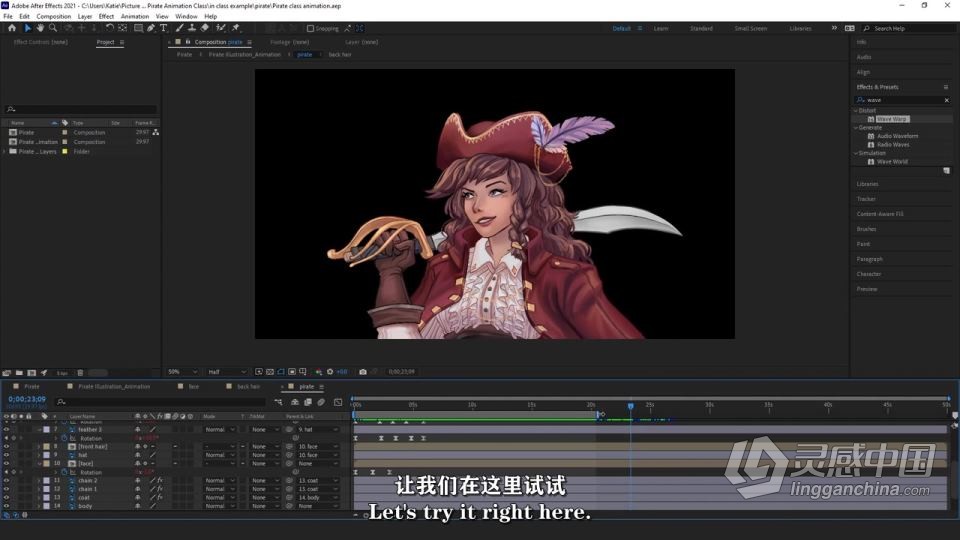Click the work area end handle
The height and width of the screenshot is (540, 960).
tap(599, 415)
